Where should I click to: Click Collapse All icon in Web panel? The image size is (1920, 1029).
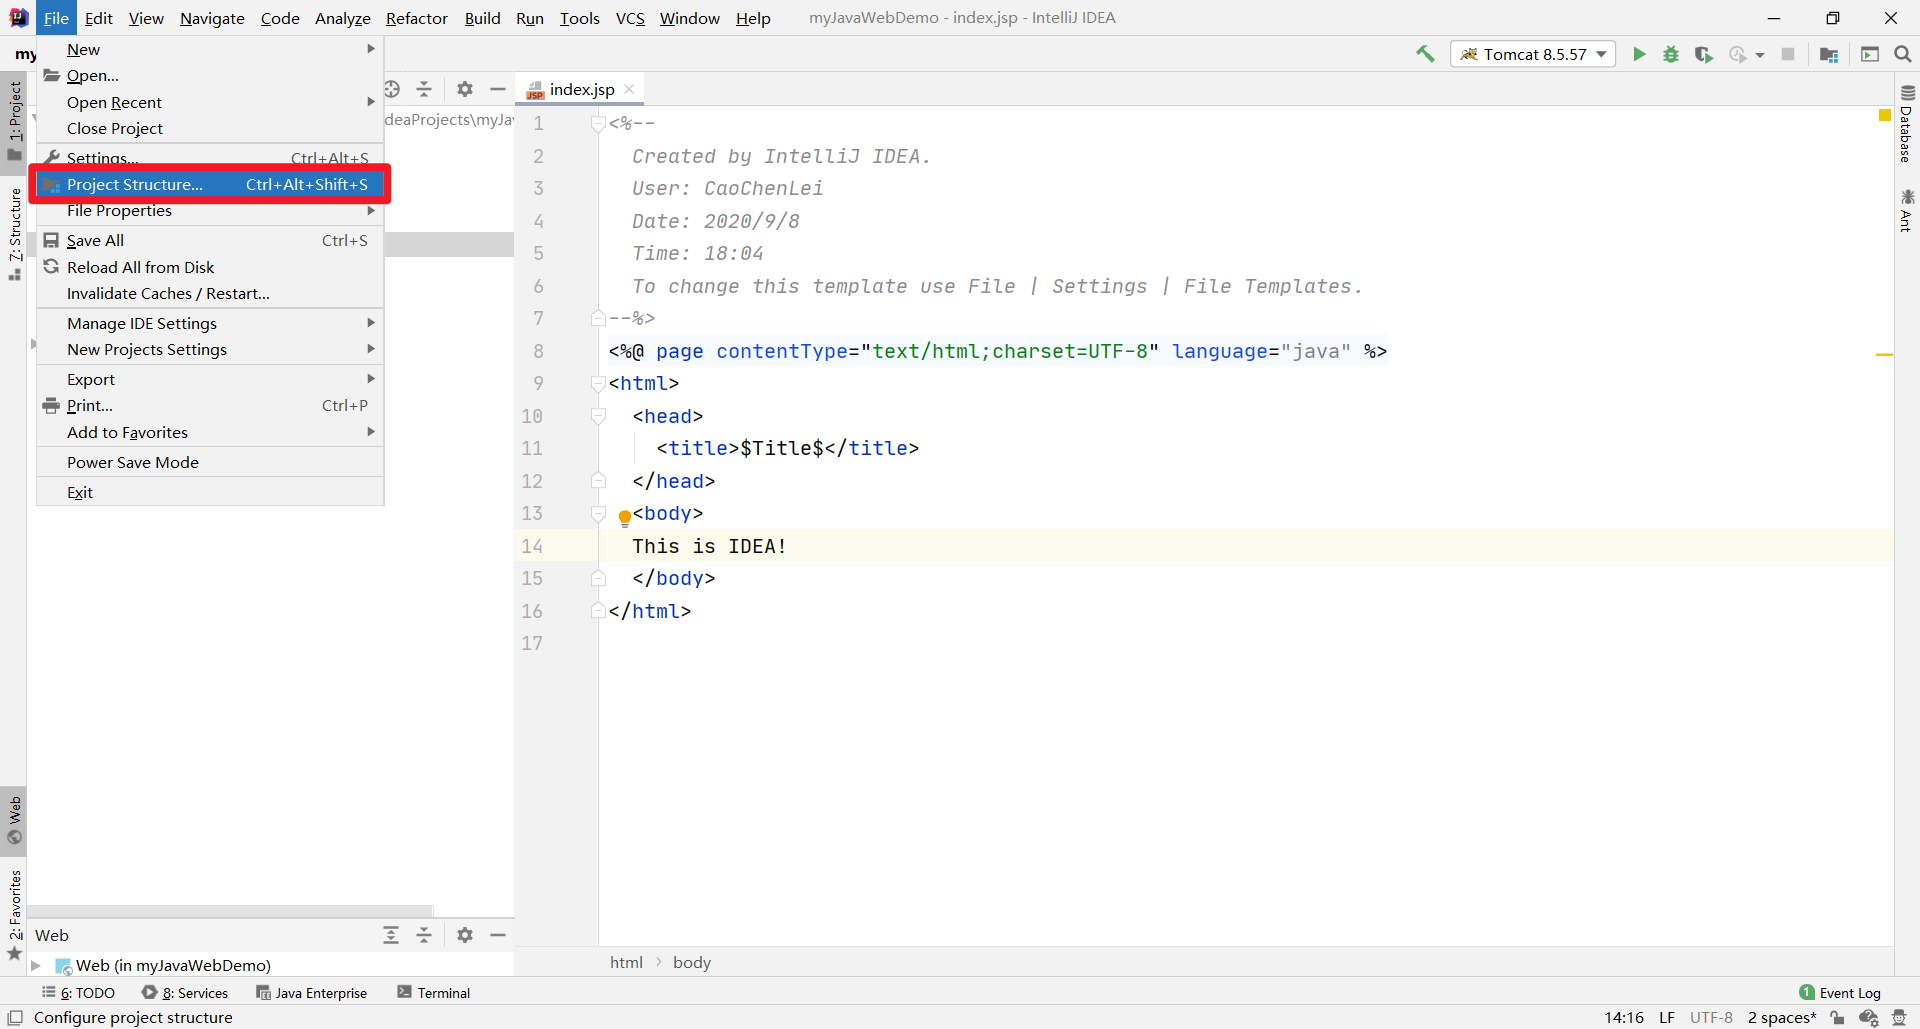tap(424, 935)
